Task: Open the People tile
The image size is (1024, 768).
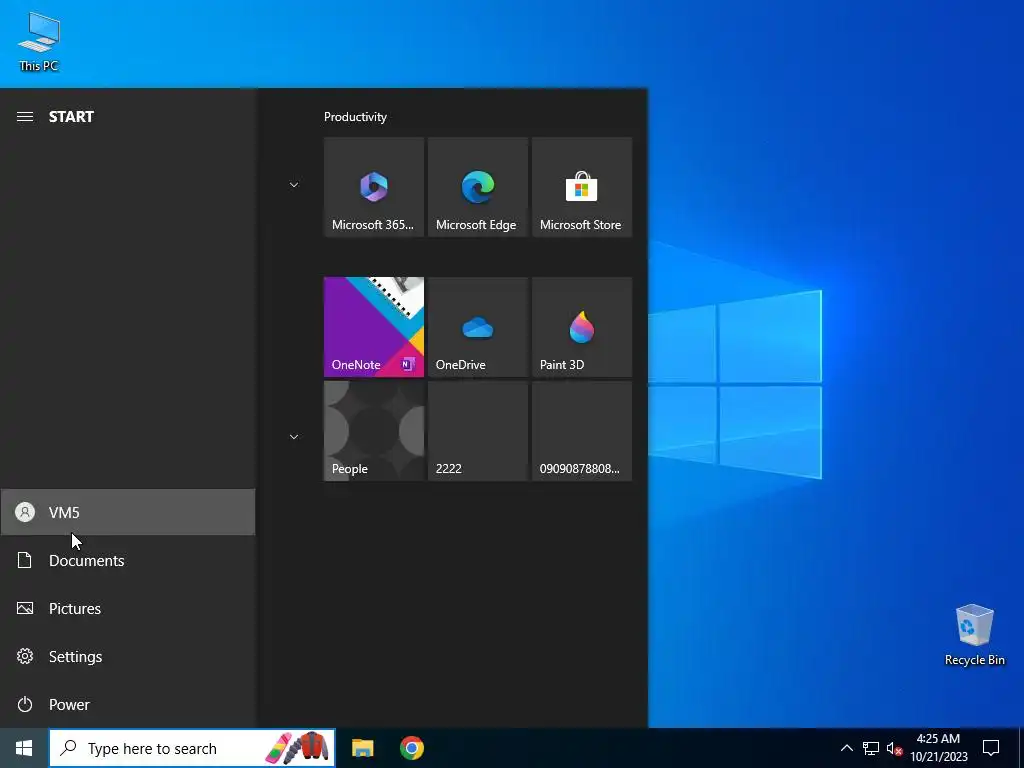Action: 374,431
